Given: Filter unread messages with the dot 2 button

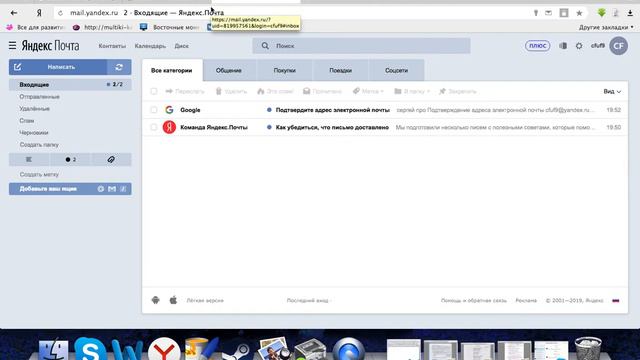Looking at the screenshot, I should (x=71, y=160).
